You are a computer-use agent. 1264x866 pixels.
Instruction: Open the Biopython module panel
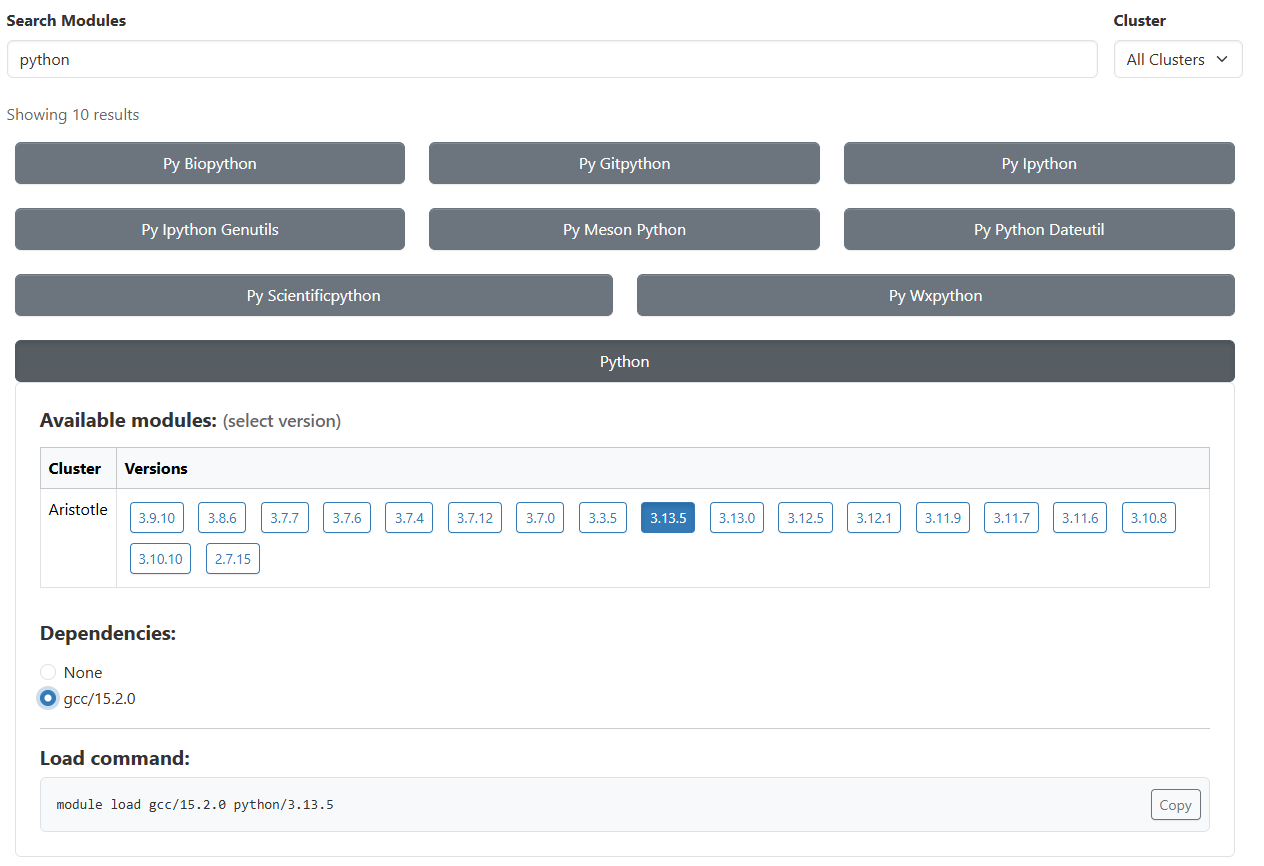tap(209, 163)
